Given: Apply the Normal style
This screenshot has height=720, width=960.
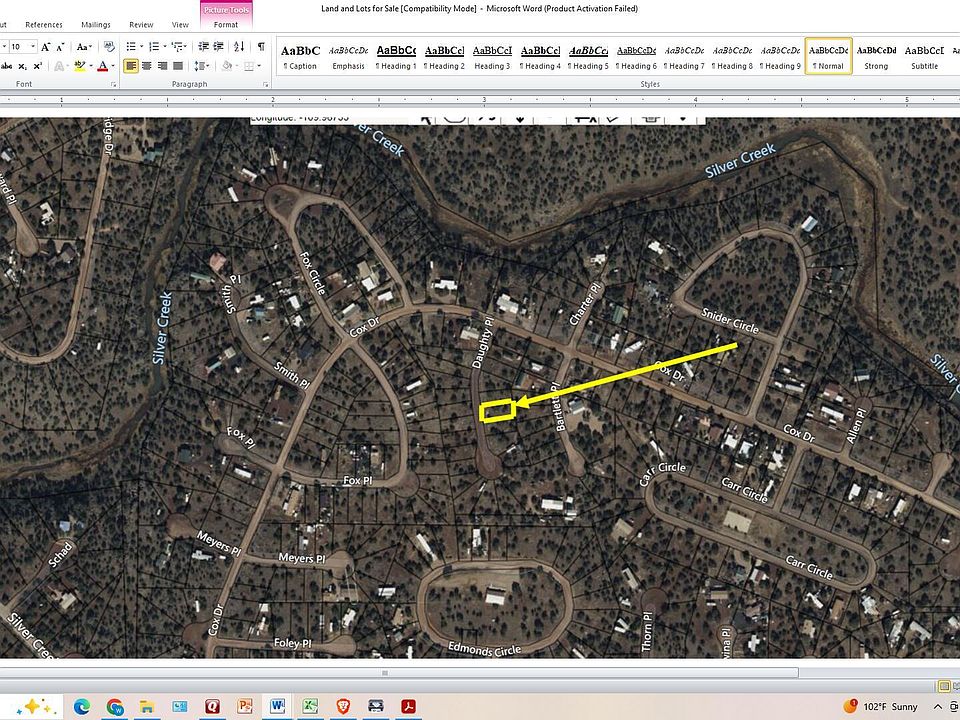Looking at the screenshot, I should (x=828, y=57).
